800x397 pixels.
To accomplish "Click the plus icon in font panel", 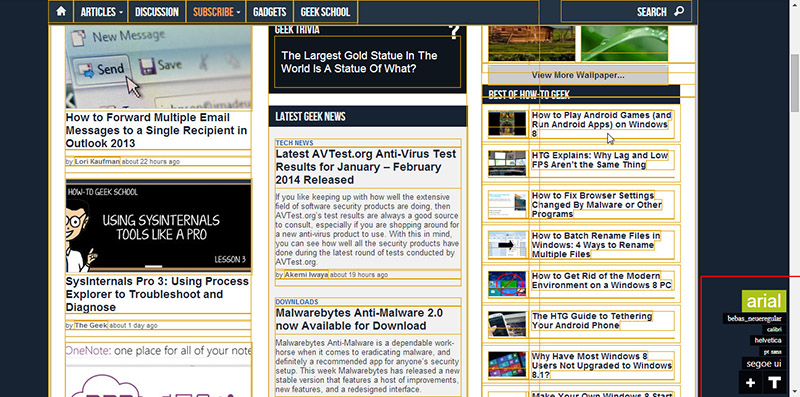I will [x=750, y=383].
